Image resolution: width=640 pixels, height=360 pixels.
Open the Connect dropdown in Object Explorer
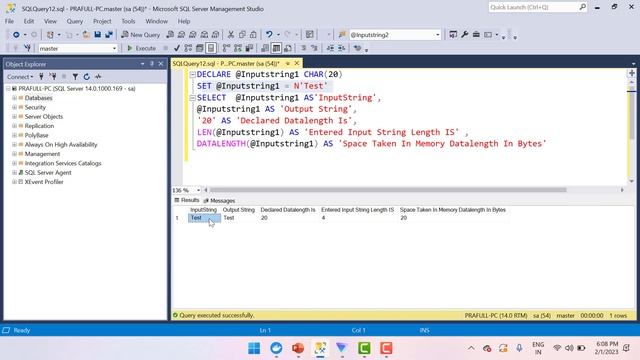click(x=20, y=77)
